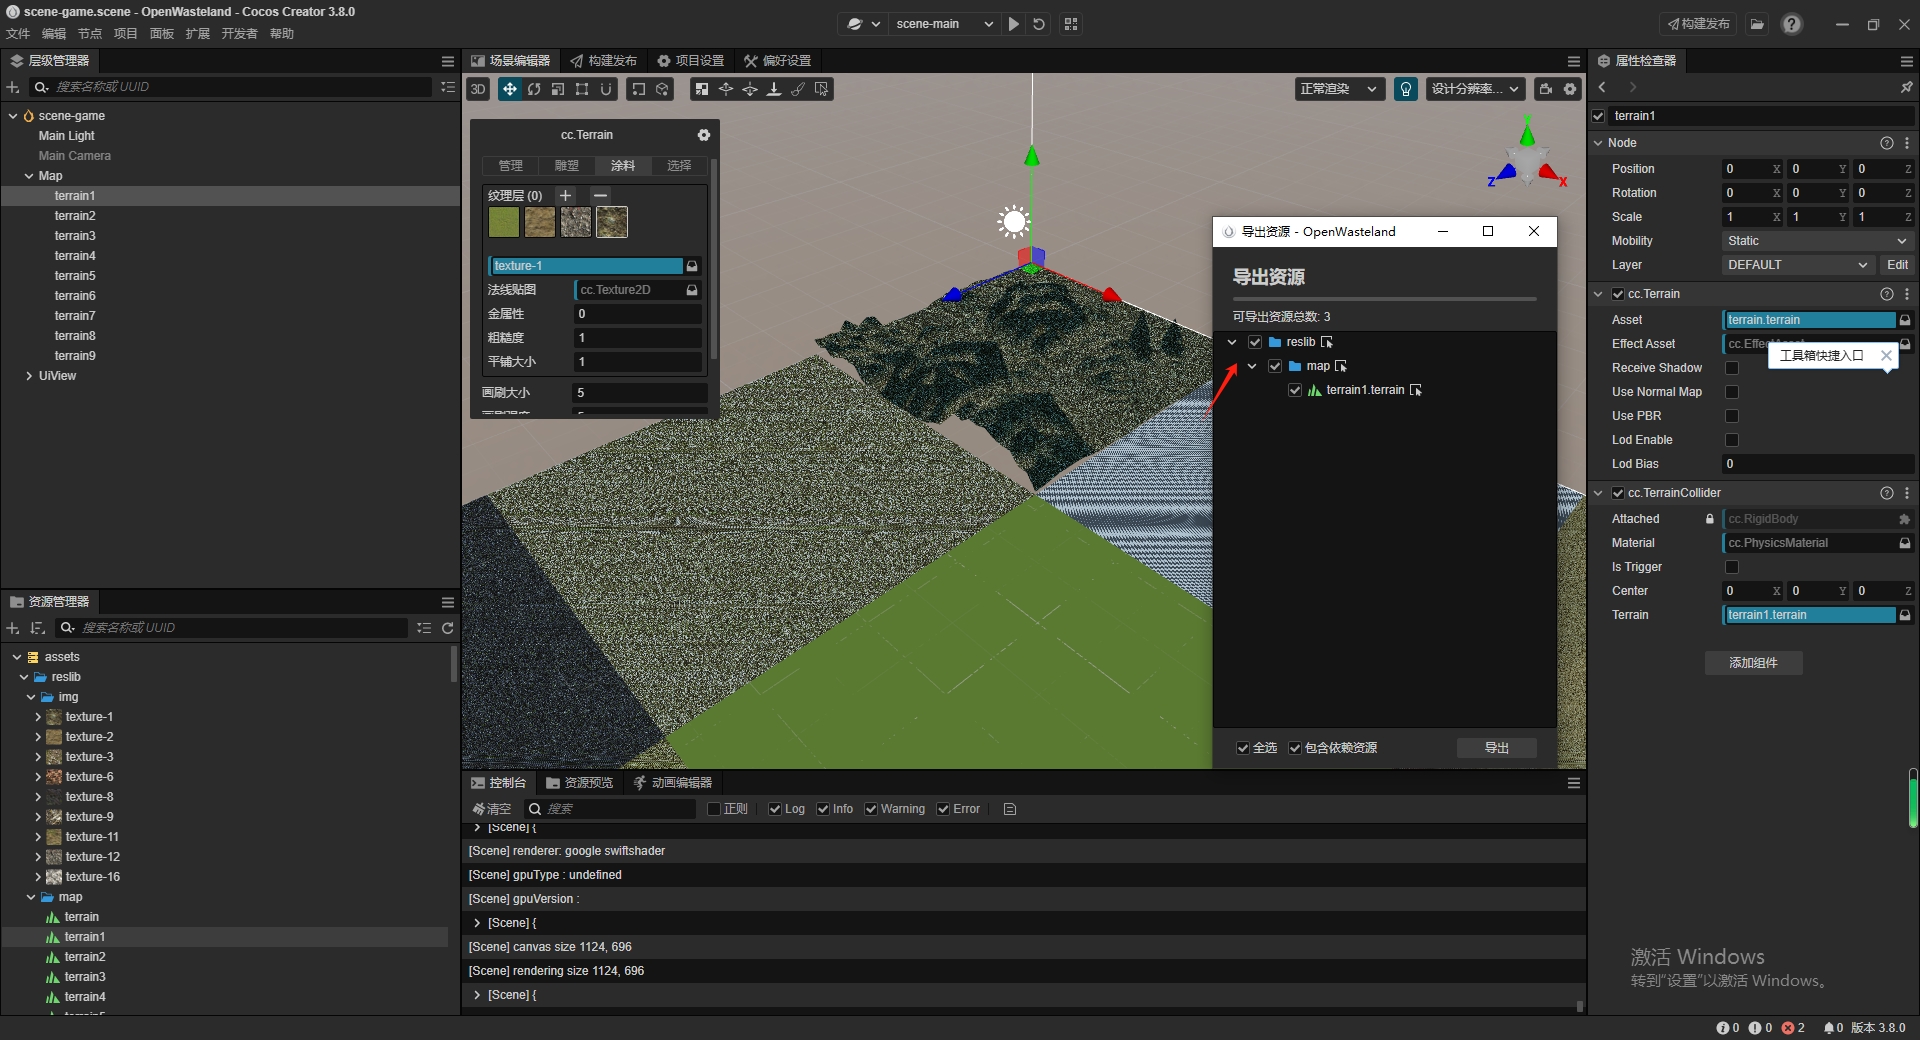The image size is (1920, 1040).
Task: Select the move gizmo tool
Action: click(x=510, y=89)
